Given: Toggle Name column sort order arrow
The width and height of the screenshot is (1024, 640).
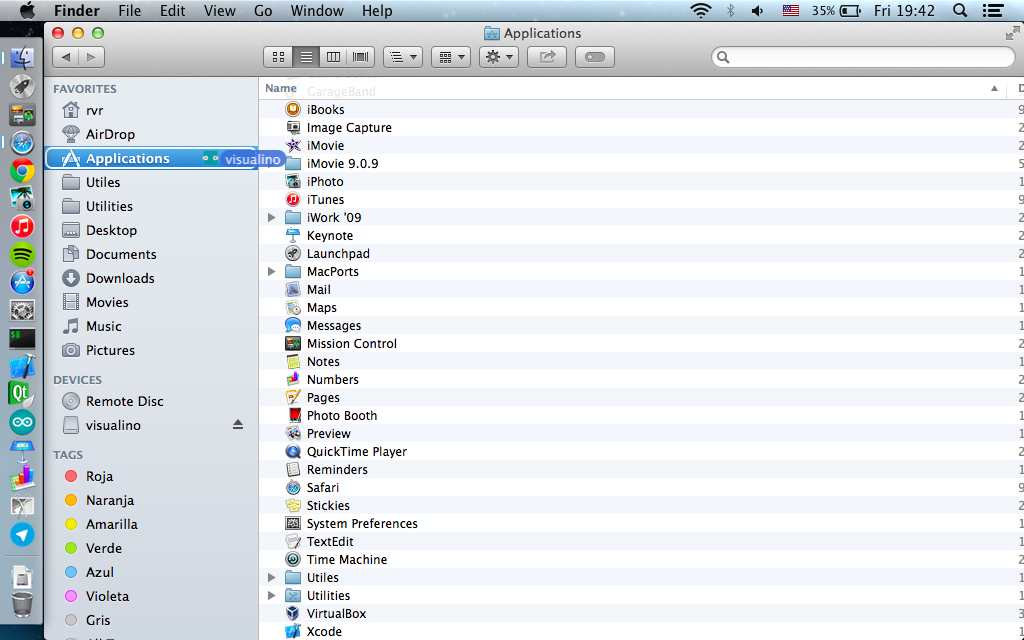Looking at the screenshot, I should [x=994, y=88].
